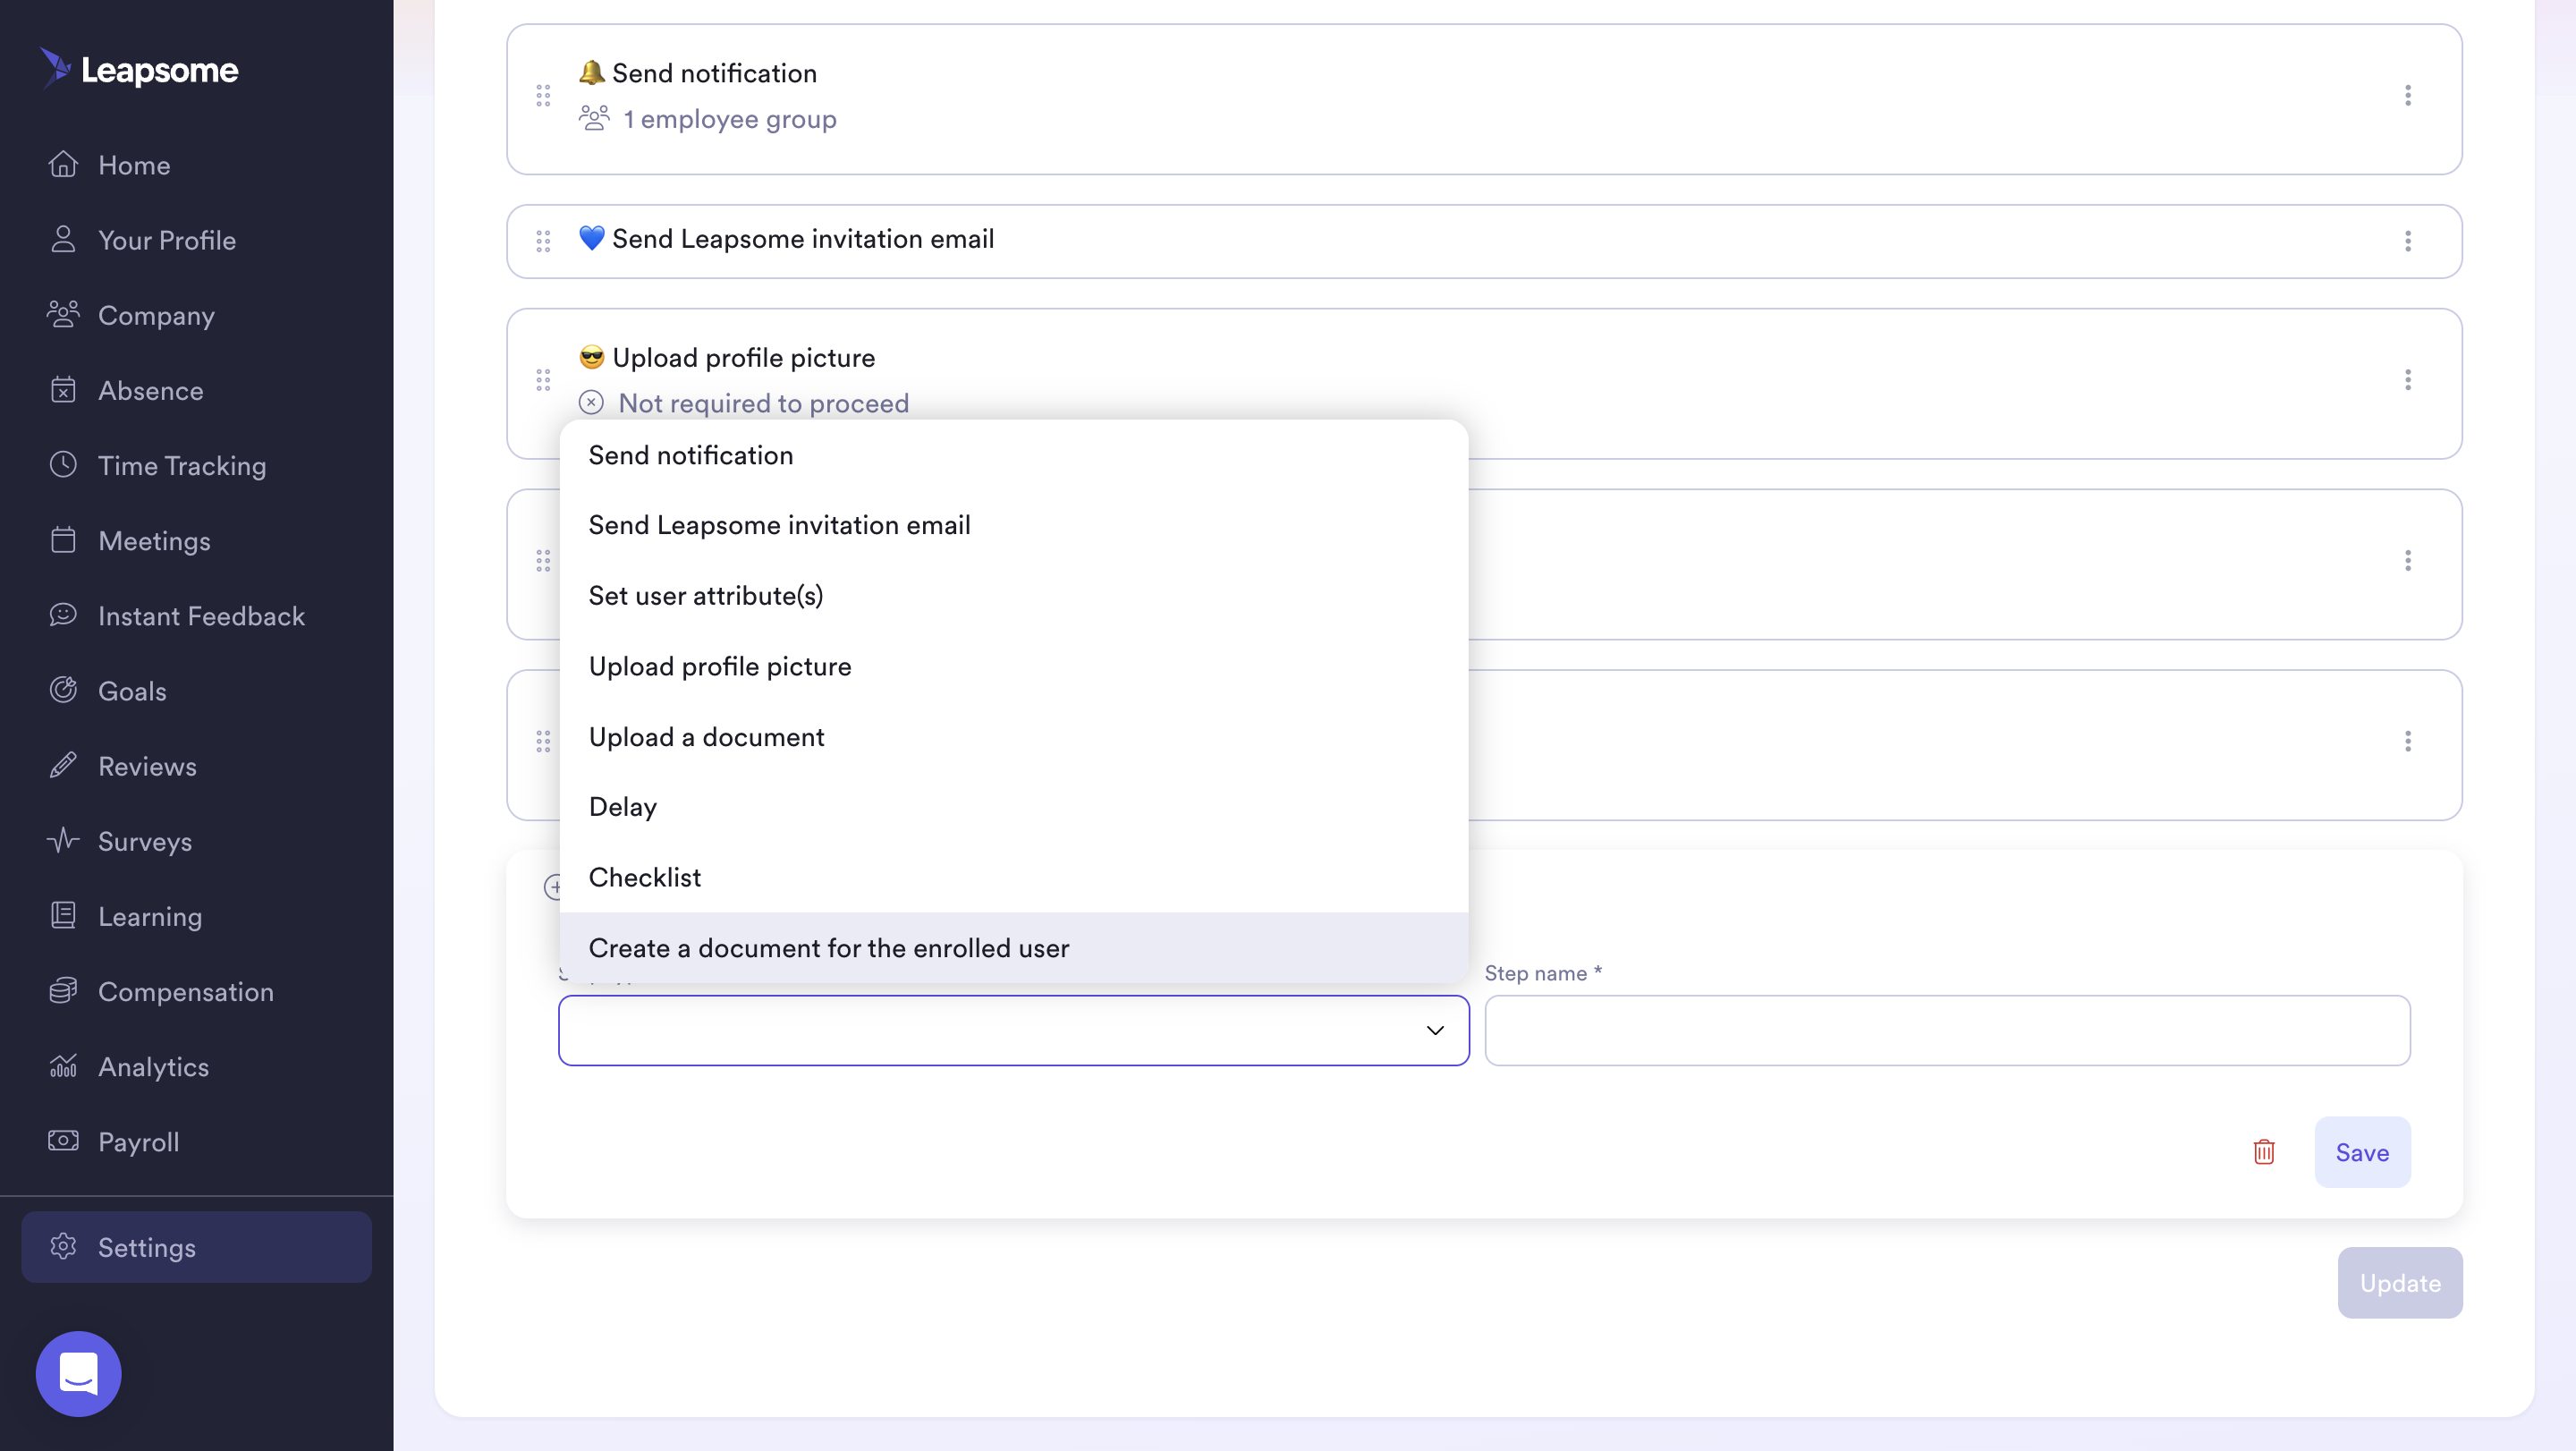Choose Set user attribute(s) option
Viewport: 2576px width, 1451px height.
[x=1014, y=596]
